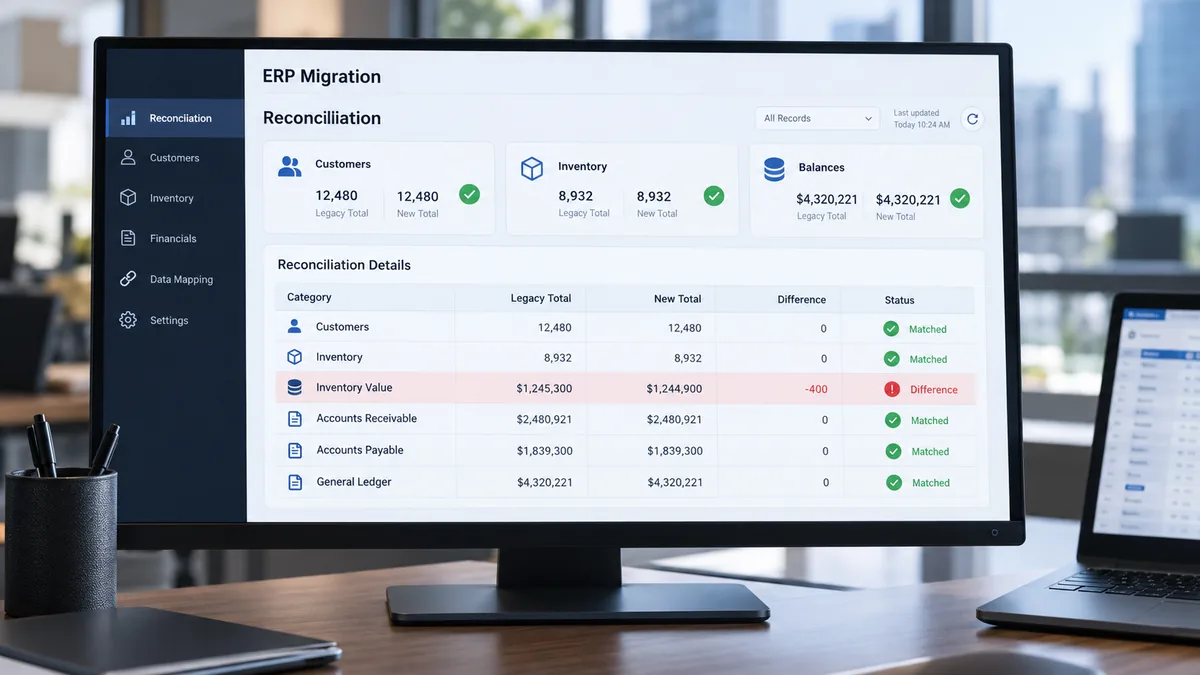Click cube icon in Inventory table row
This screenshot has width=1200, height=675.
pos(294,357)
